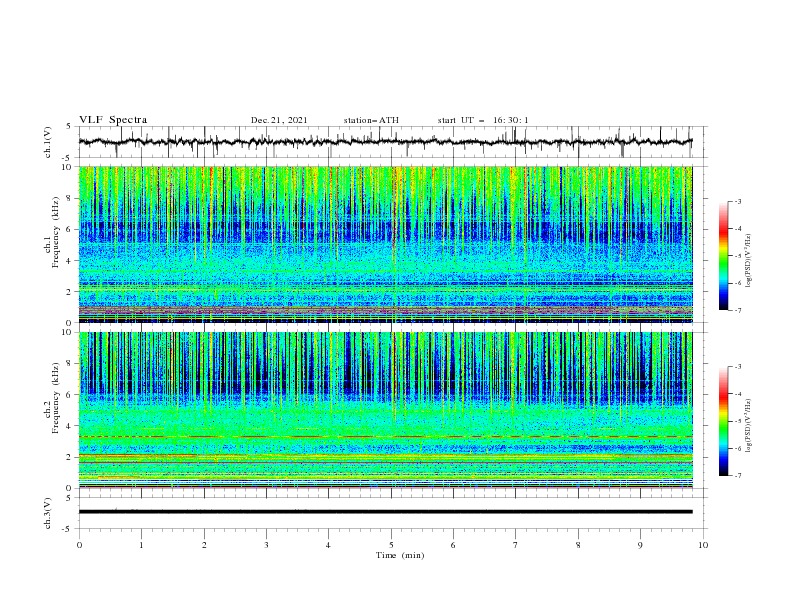Click the ch.2 spectrogram panel
The height and width of the screenshot is (612, 792).
(x=385, y=410)
